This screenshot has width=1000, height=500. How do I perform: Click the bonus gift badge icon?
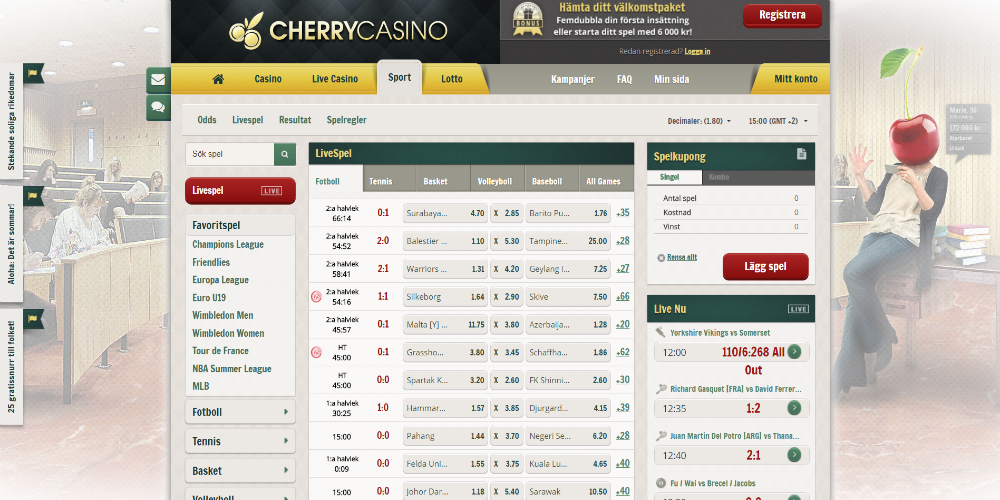click(527, 19)
